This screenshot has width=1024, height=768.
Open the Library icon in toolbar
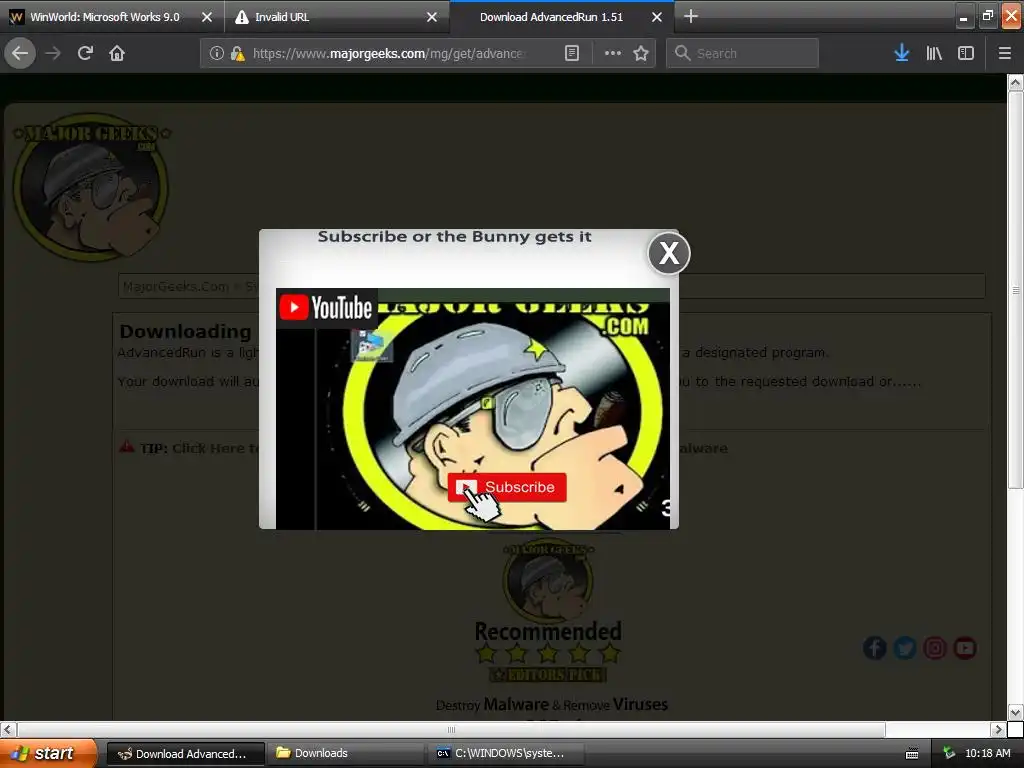pyautogui.click(x=934, y=53)
